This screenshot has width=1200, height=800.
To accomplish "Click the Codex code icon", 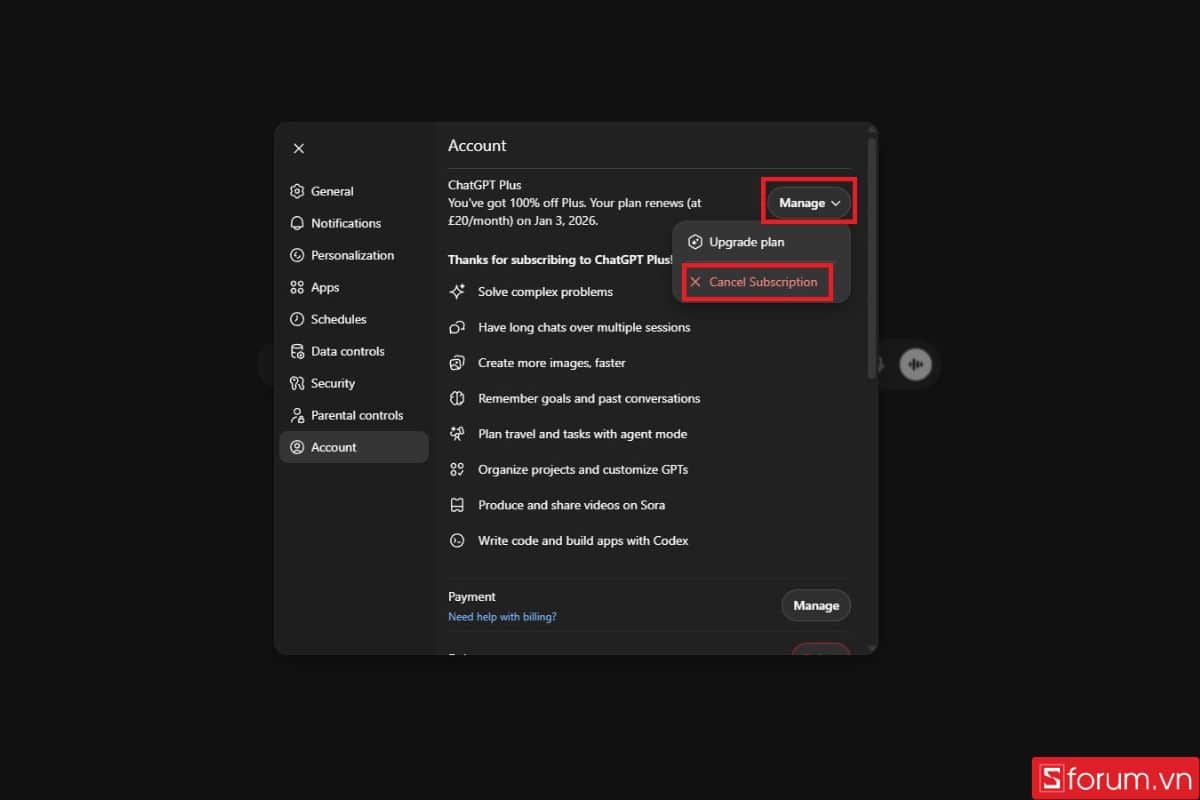I will pyautogui.click(x=457, y=540).
